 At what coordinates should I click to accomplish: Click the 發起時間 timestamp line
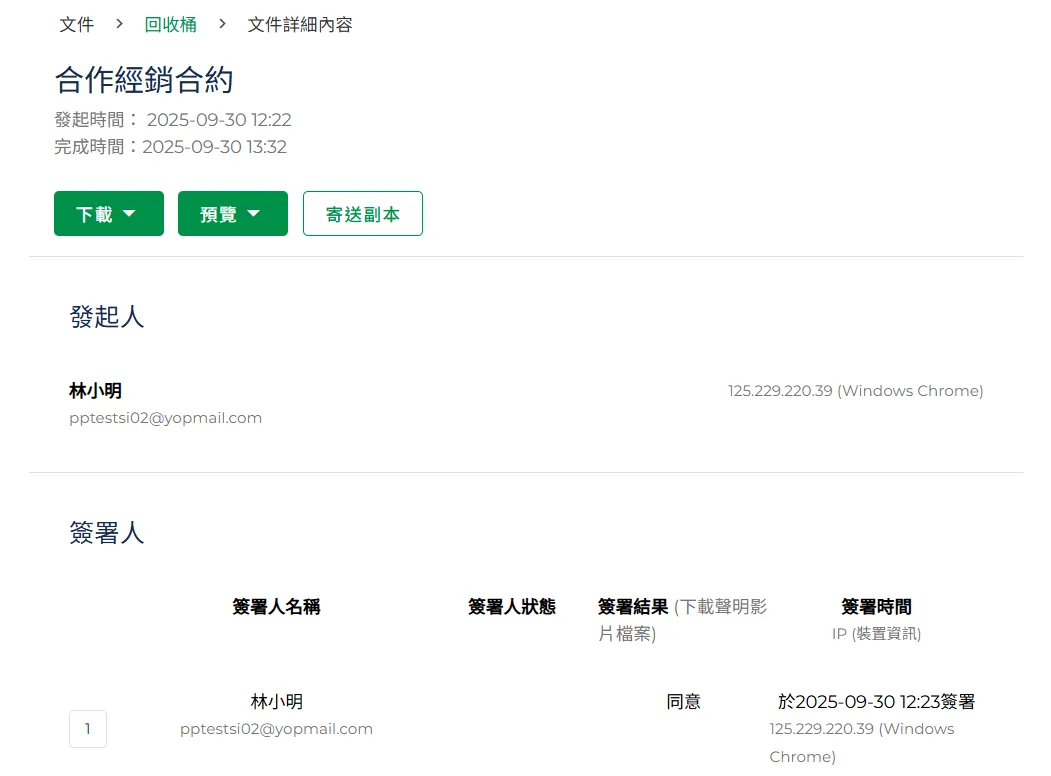[173, 120]
